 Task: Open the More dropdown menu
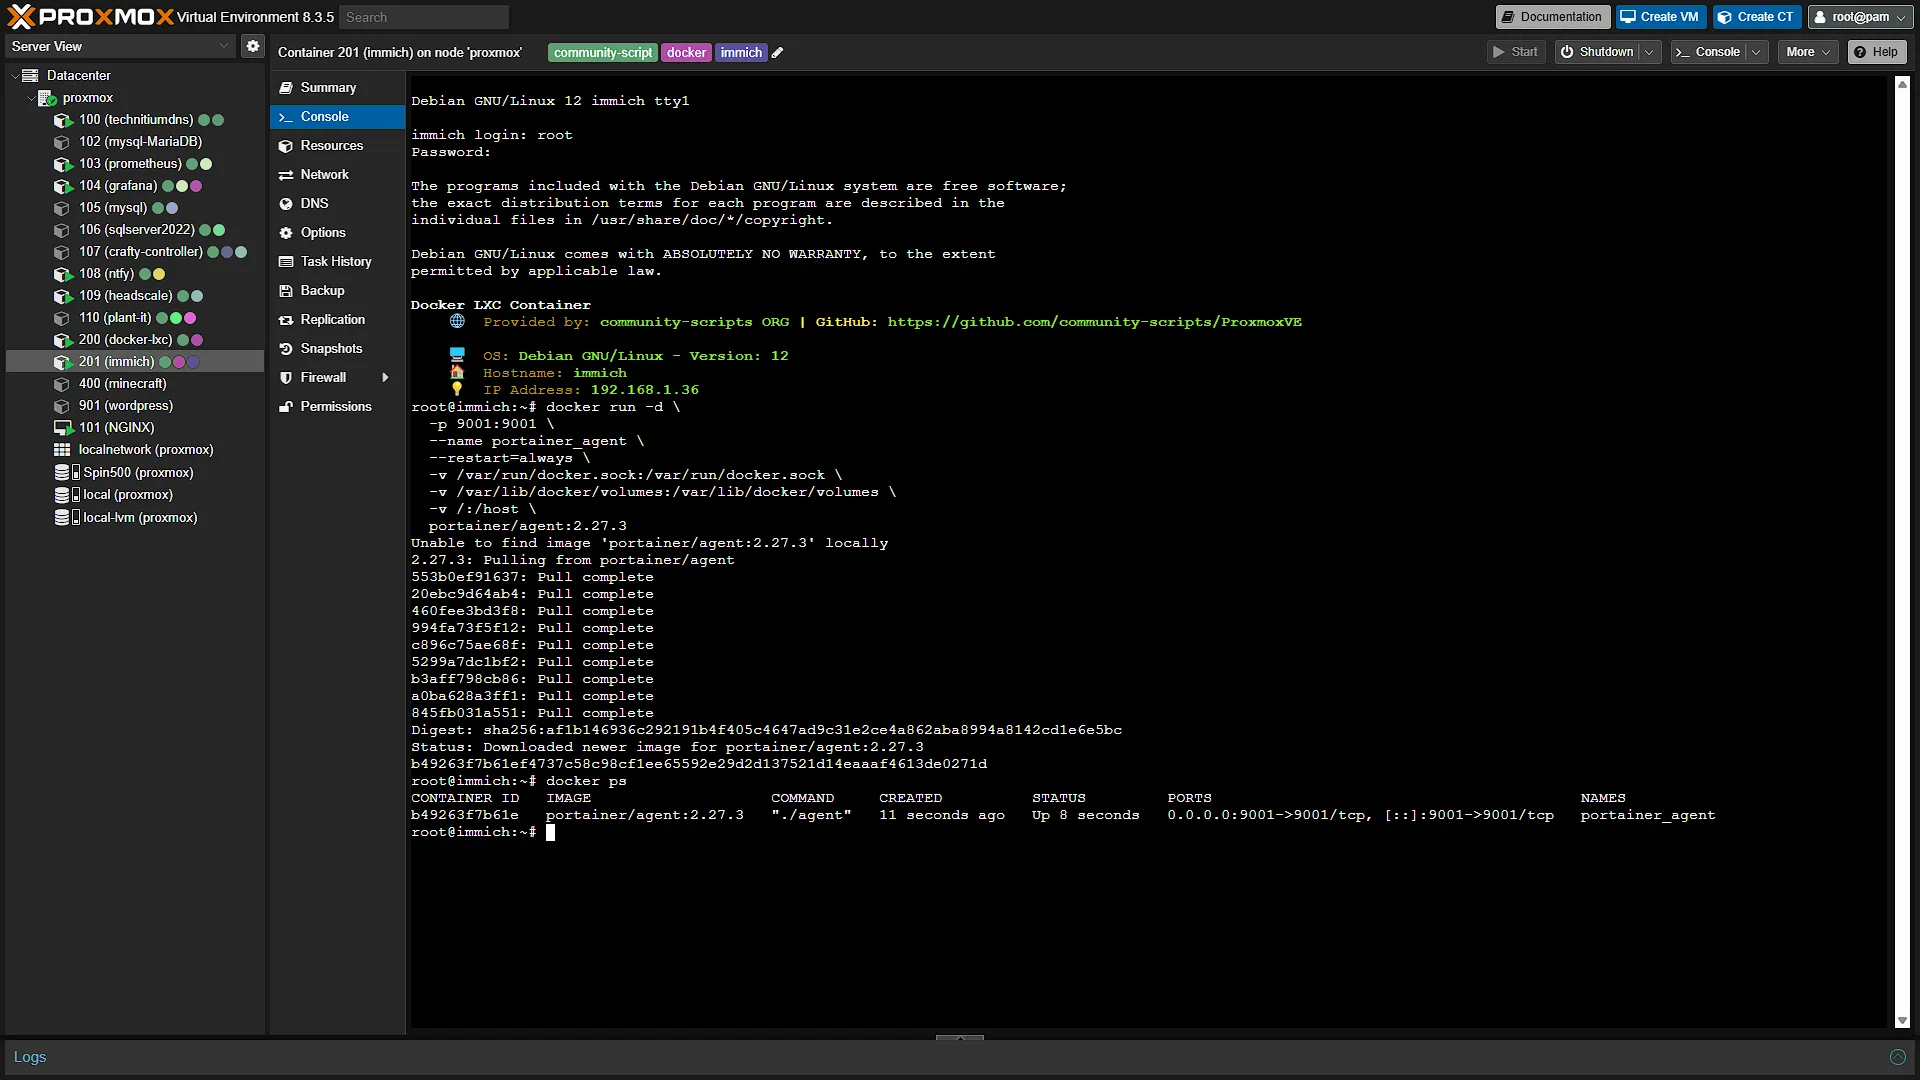[1808, 52]
